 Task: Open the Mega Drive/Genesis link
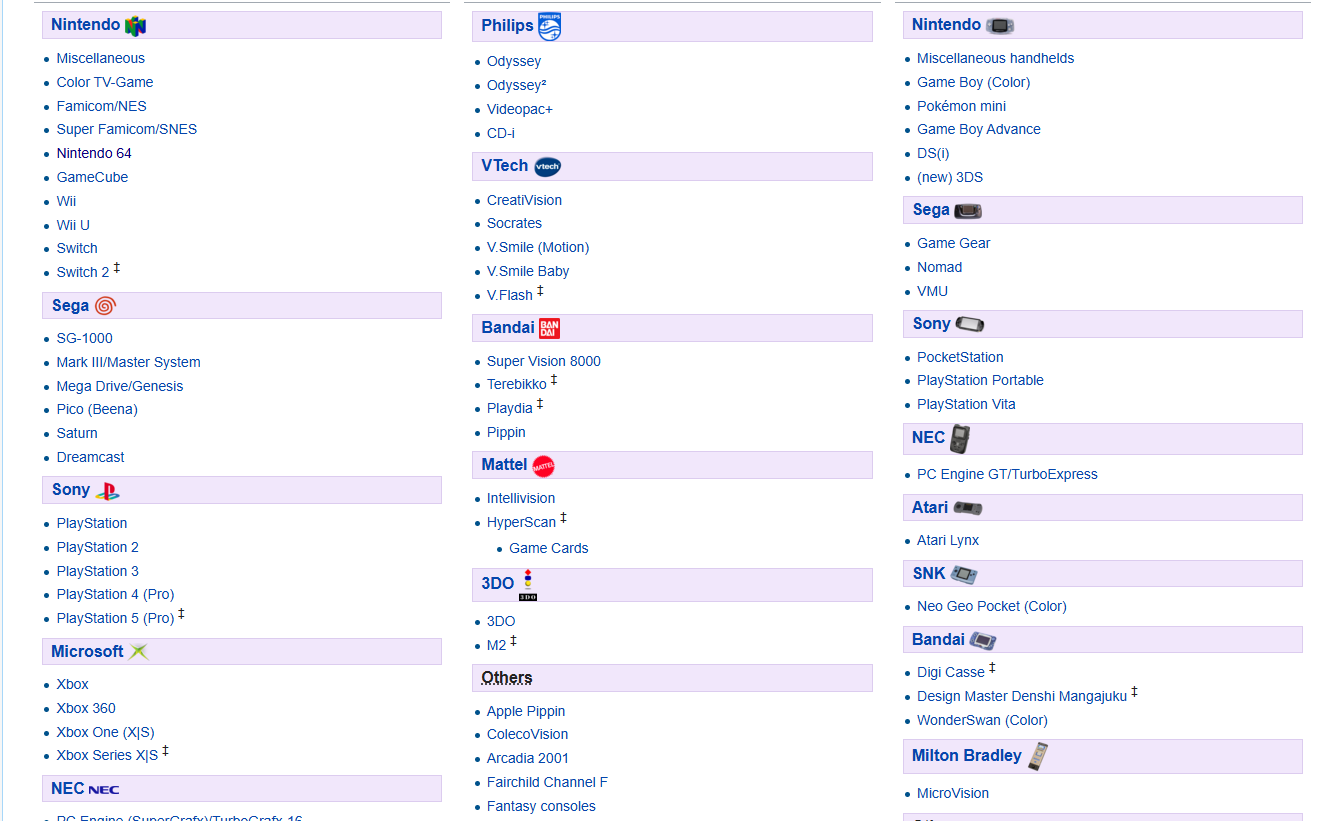120,386
